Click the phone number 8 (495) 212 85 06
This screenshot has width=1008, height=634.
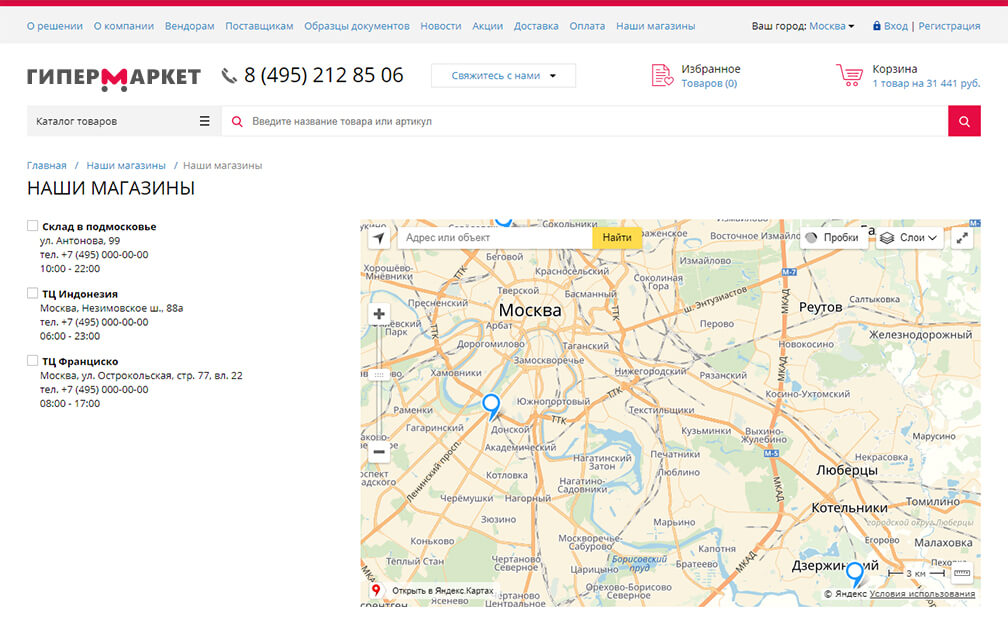pos(324,75)
